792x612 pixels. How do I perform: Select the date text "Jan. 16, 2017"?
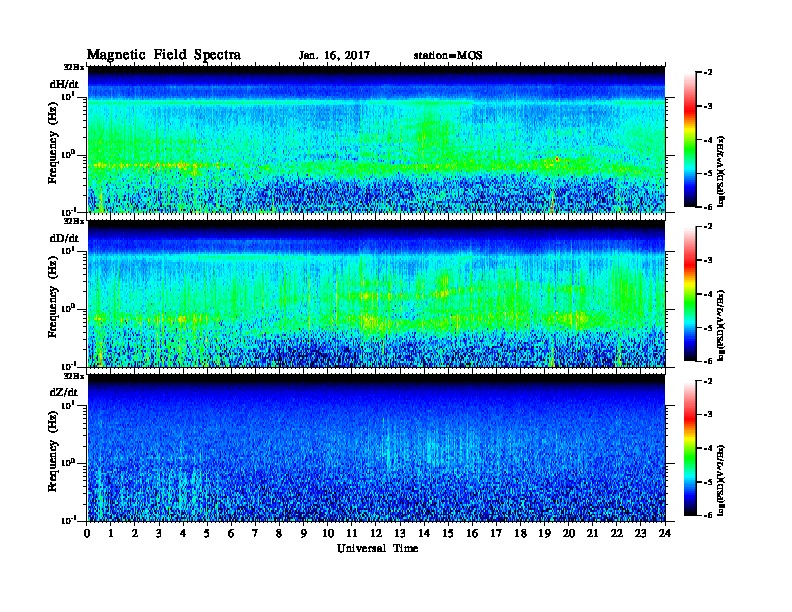(334, 56)
